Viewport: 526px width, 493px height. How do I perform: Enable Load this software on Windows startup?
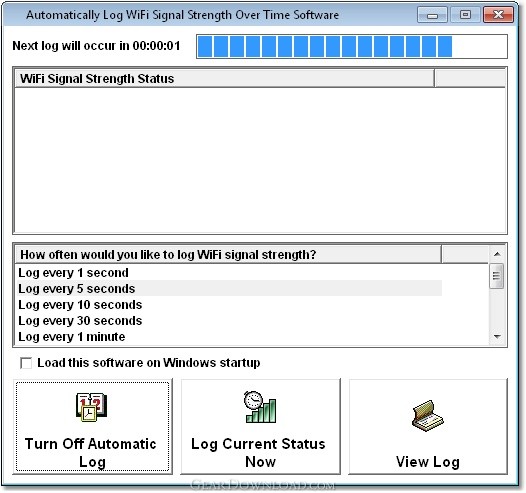click(26, 363)
